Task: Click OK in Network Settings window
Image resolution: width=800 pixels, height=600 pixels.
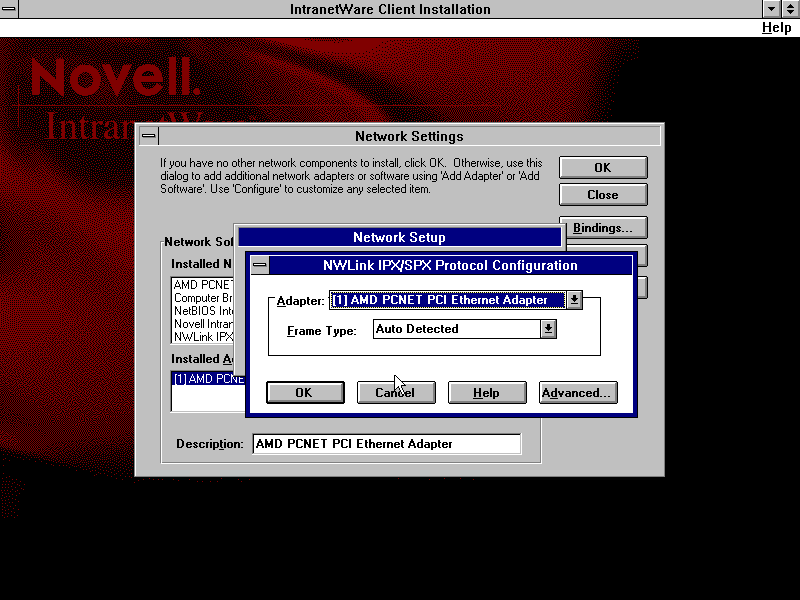Action: [603, 167]
